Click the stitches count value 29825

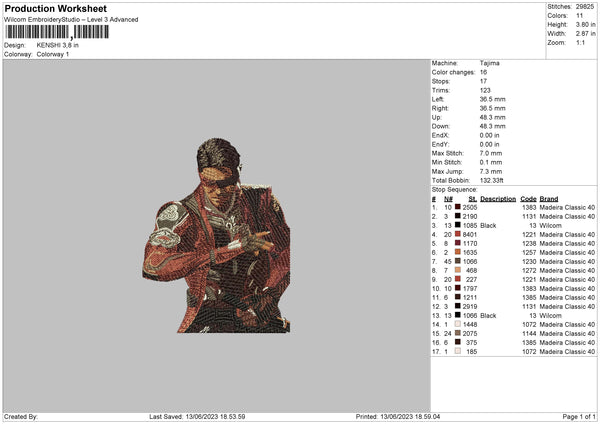585,7
